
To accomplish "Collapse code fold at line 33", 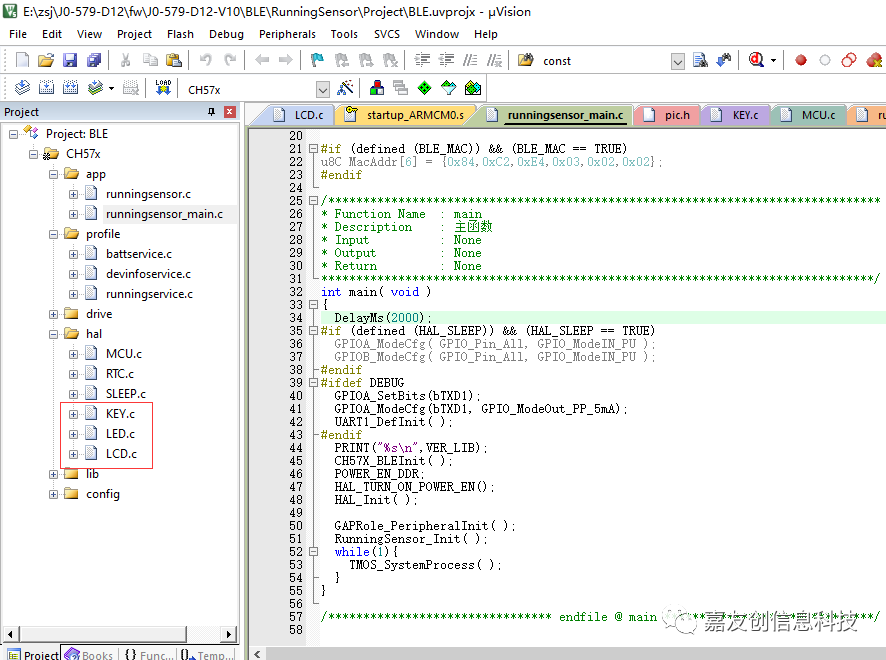I will pos(313,305).
